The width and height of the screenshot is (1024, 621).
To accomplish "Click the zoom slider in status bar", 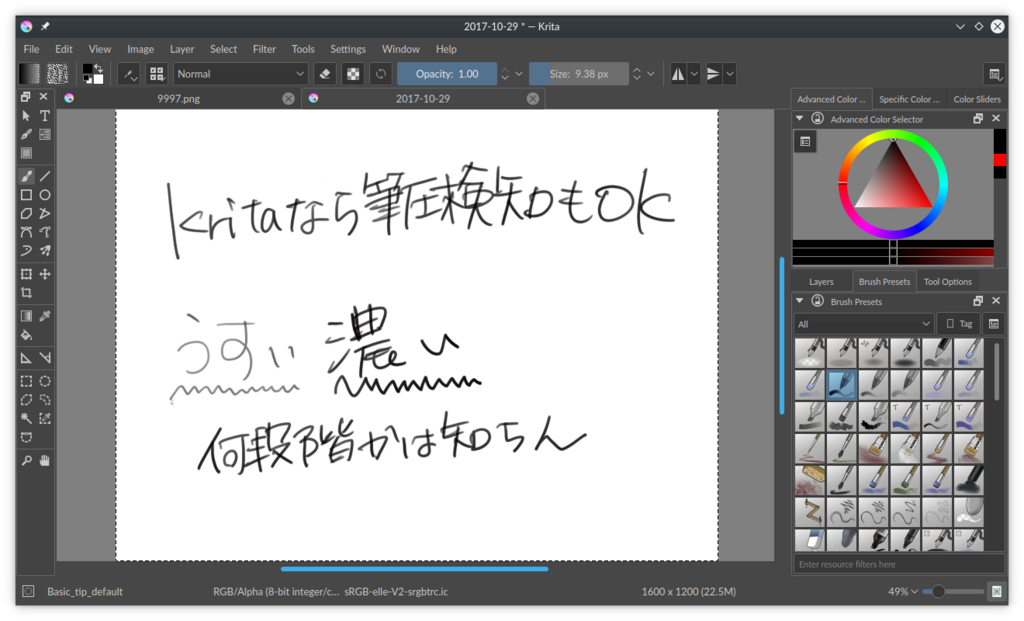I will (x=955, y=591).
